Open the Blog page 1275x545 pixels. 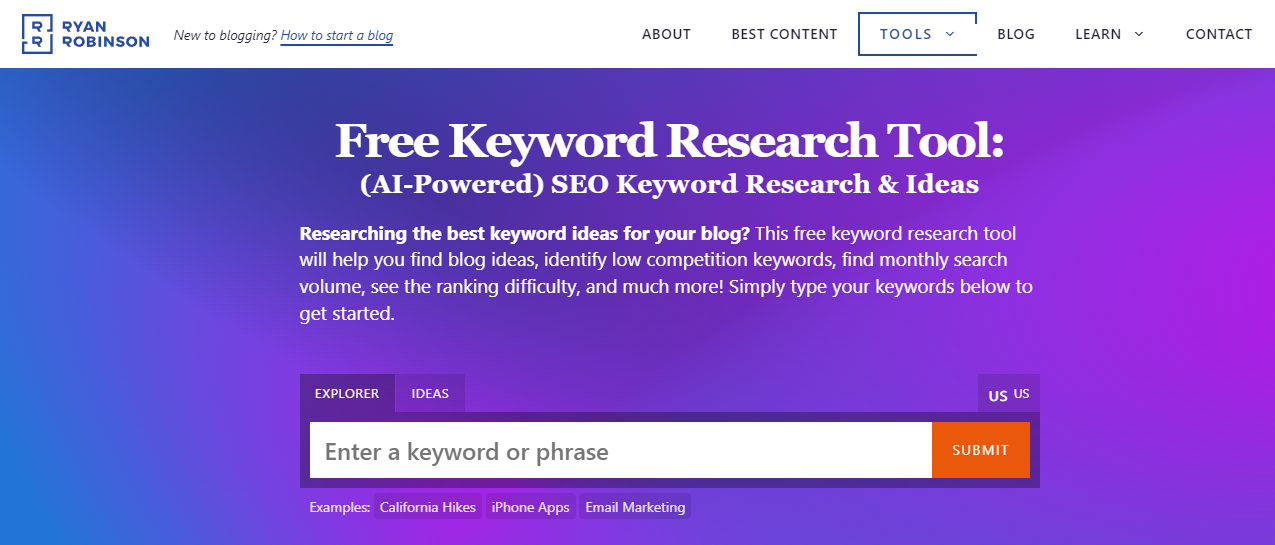[x=1016, y=34]
